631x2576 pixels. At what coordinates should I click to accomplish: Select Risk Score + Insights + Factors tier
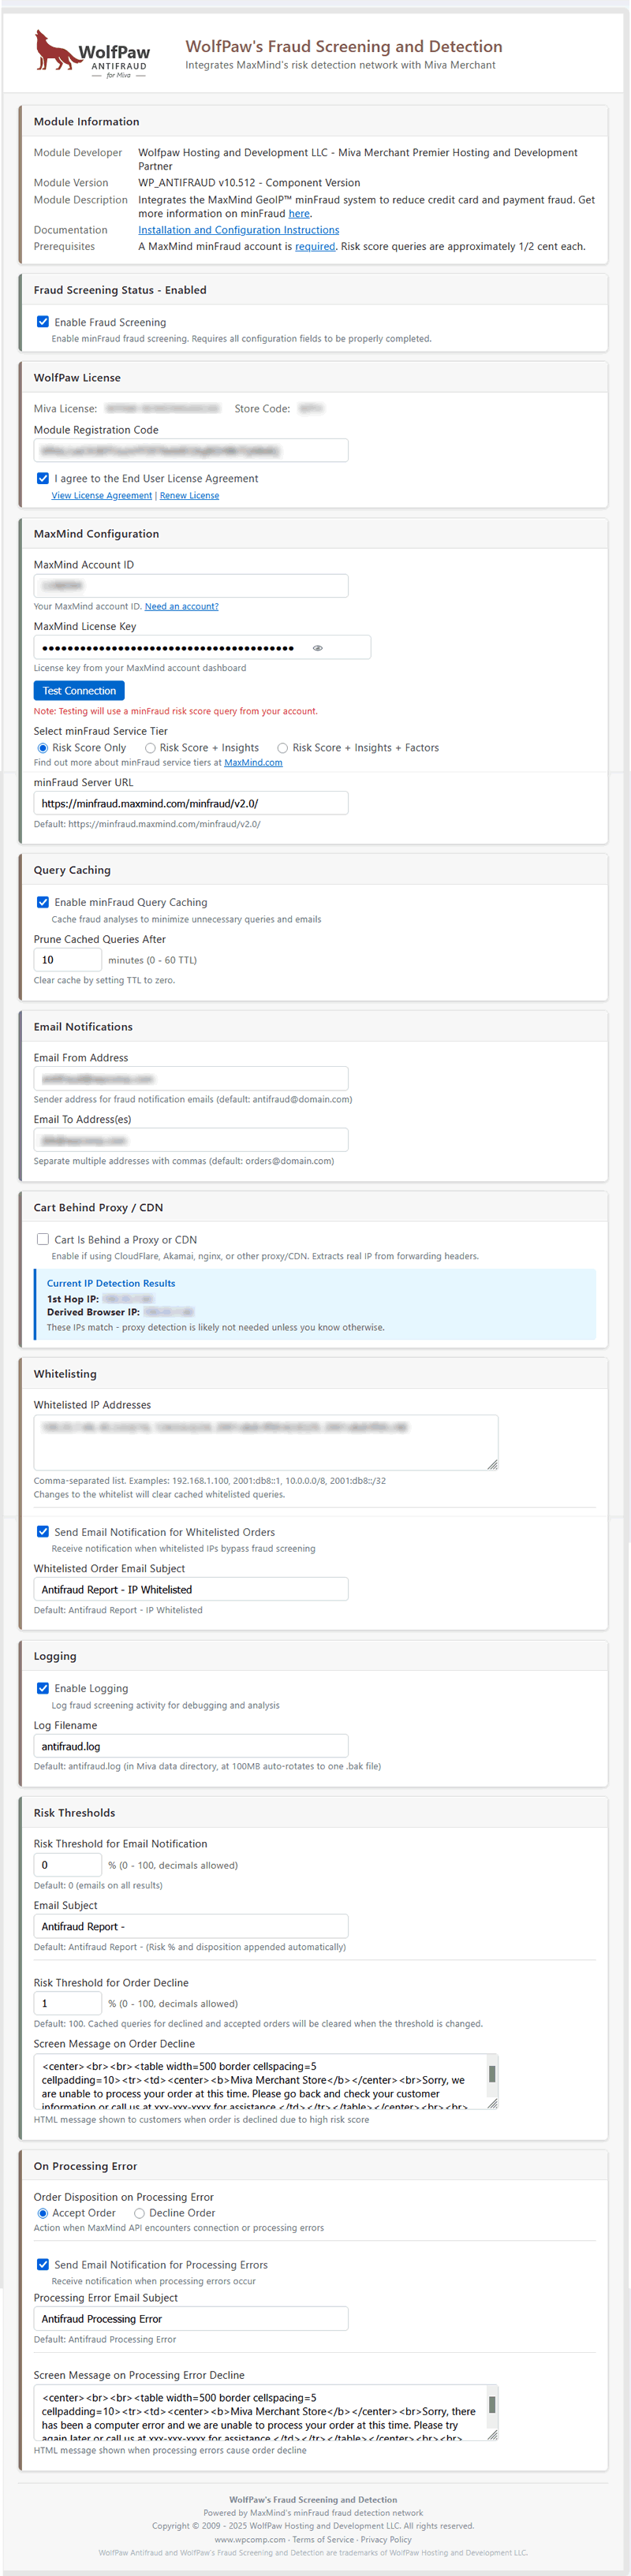click(x=282, y=747)
